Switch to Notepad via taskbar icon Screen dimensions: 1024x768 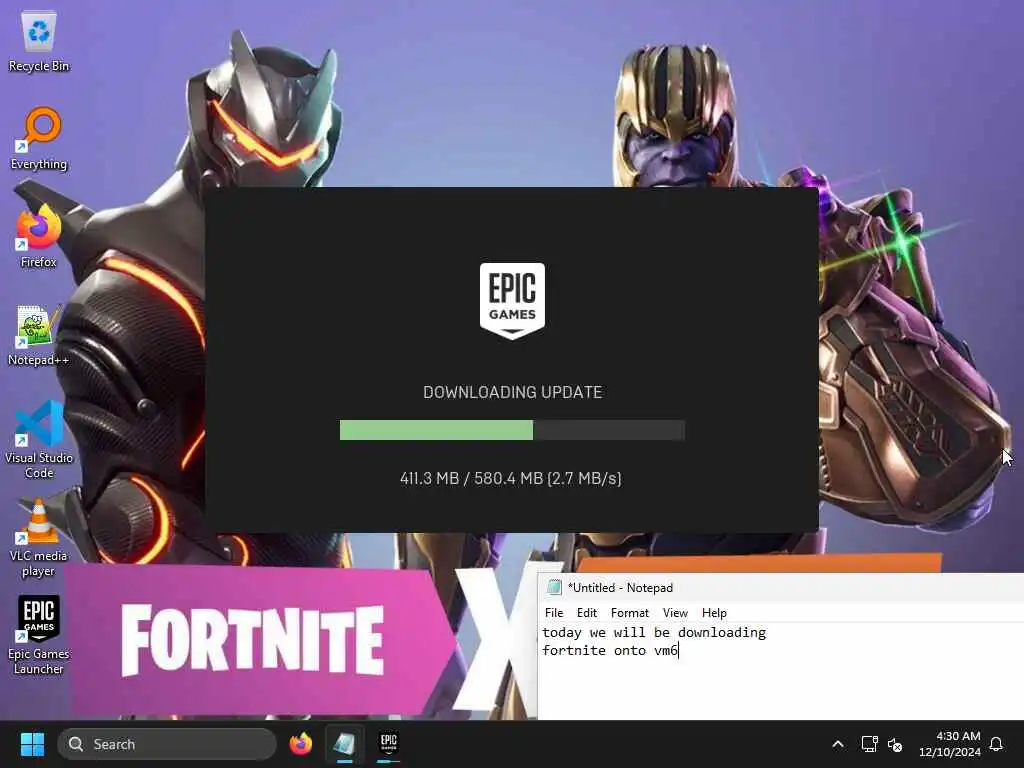344,744
